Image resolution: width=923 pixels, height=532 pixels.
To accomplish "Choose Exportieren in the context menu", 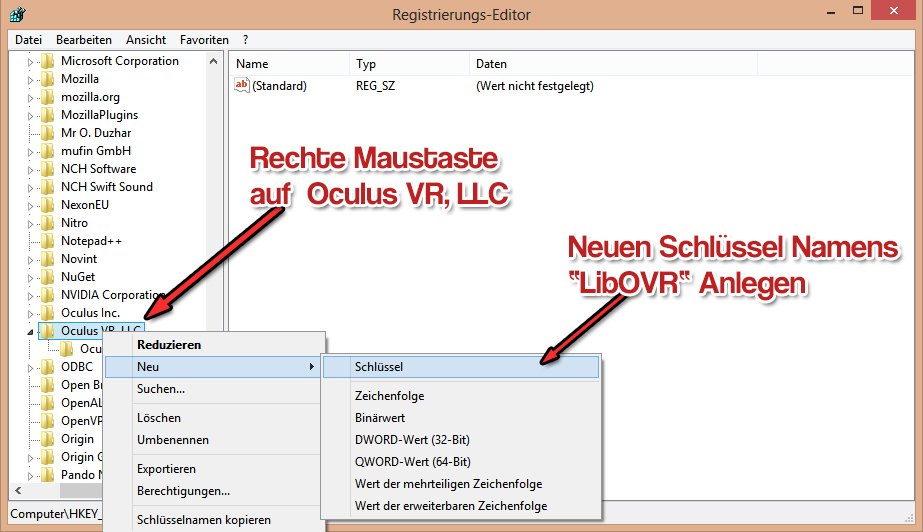I will [213, 469].
